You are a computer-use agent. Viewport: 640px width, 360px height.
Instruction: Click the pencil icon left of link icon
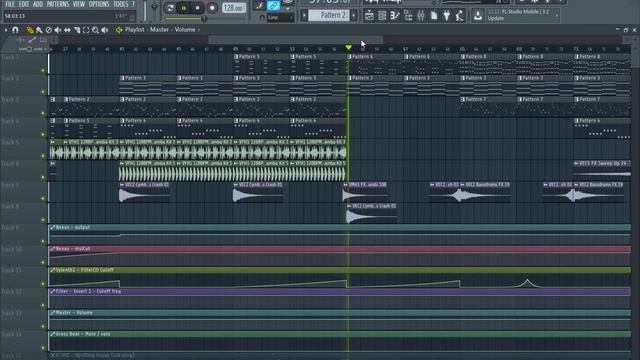[x=259, y=6]
